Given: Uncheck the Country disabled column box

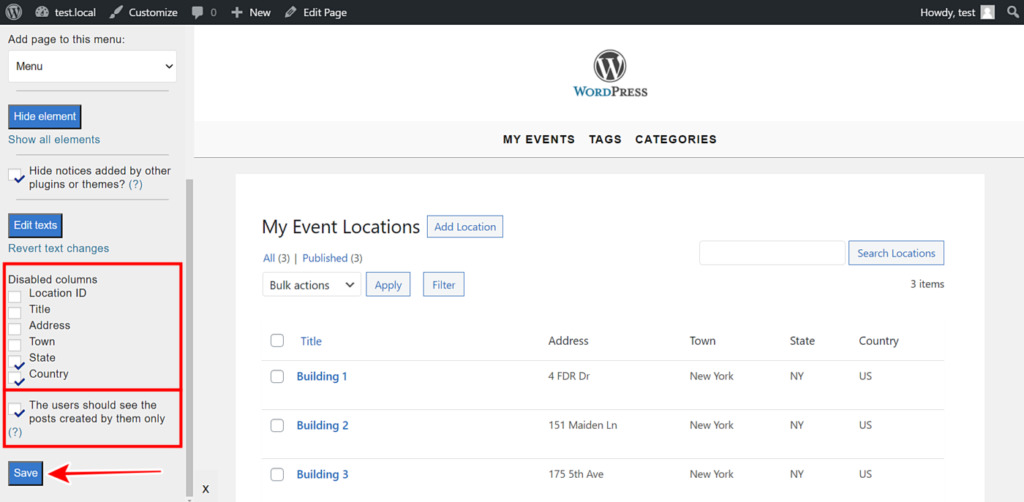Looking at the screenshot, I should point(14,377).
